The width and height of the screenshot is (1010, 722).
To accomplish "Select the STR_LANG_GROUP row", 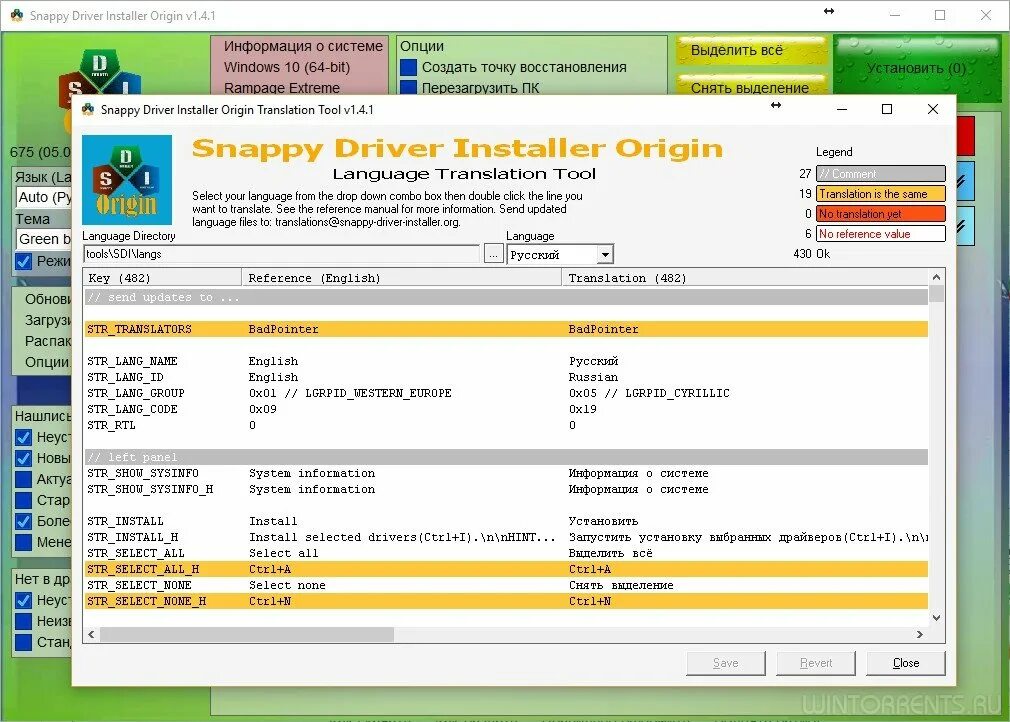I will tap(506, 393).
